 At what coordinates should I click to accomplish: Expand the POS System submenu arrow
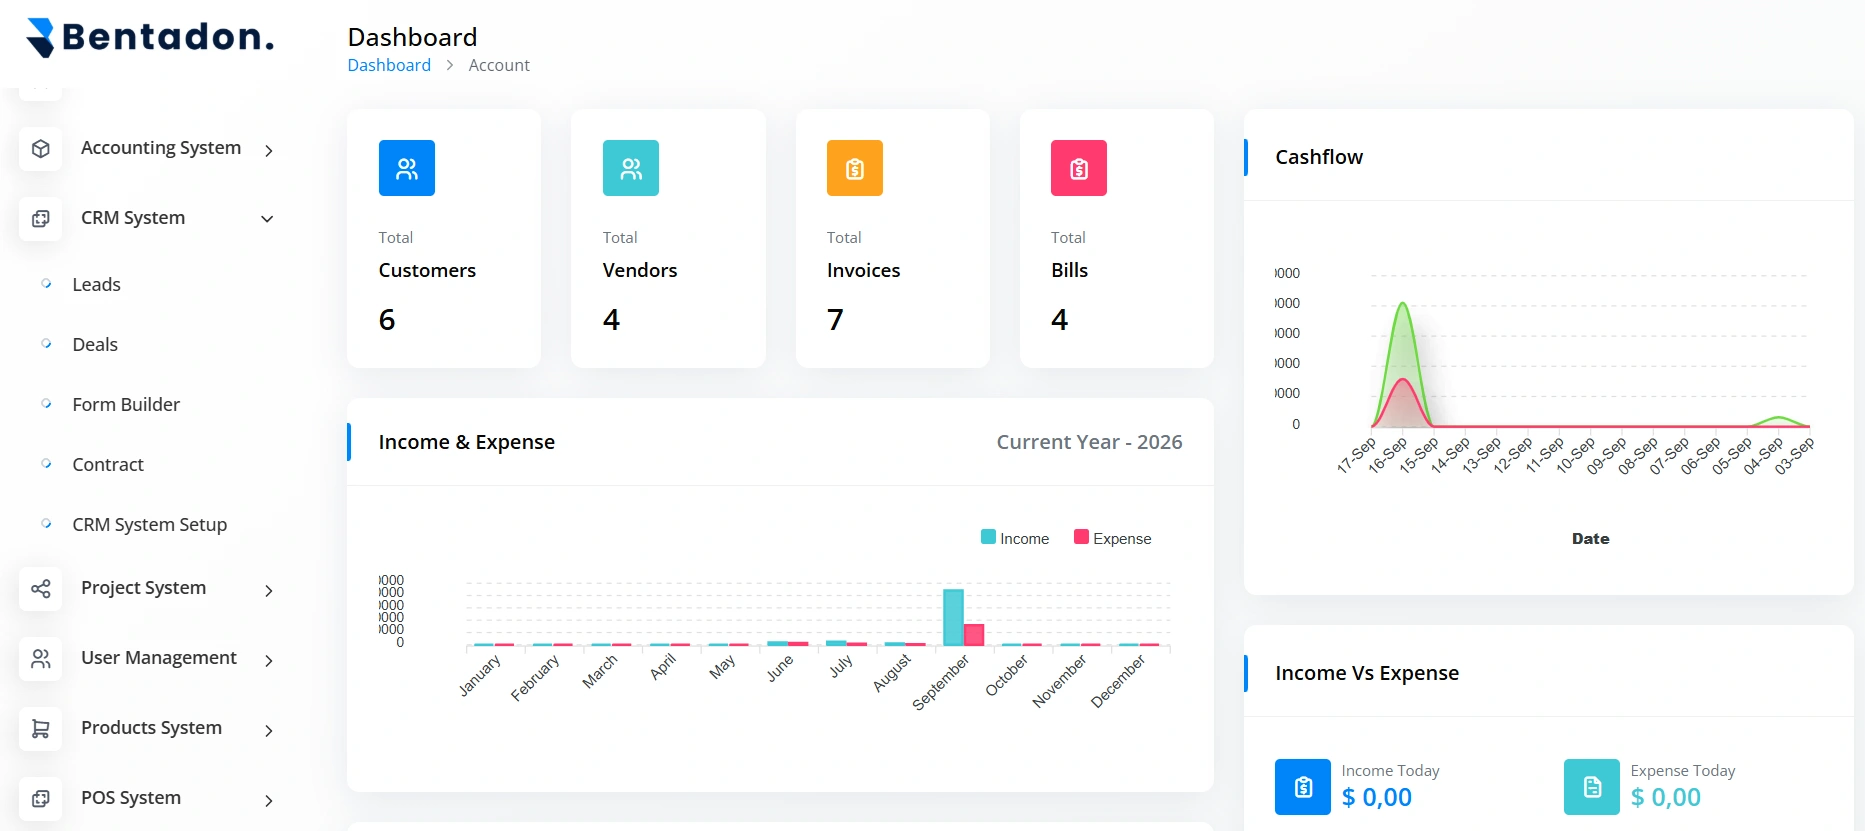(268, 801)
